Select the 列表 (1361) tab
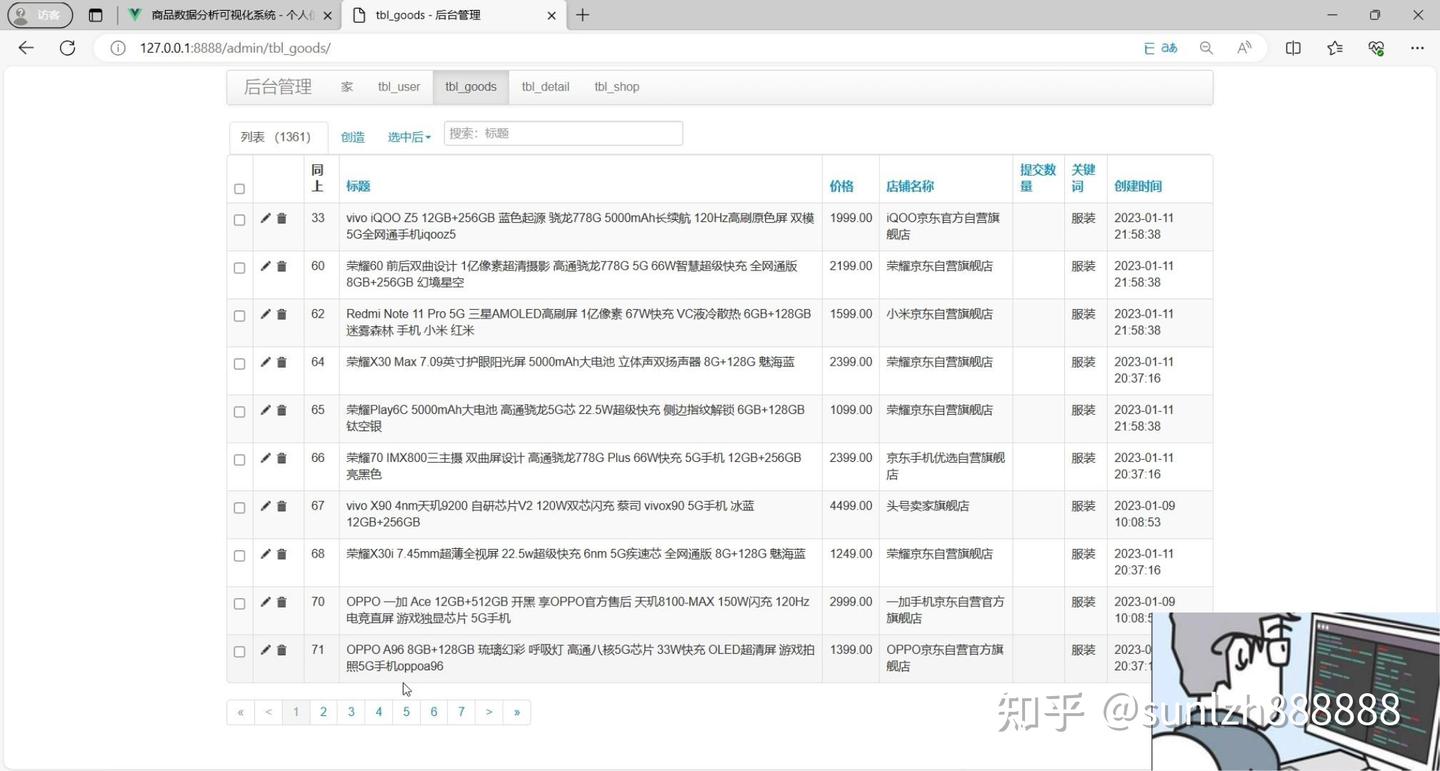 [276, 137]
